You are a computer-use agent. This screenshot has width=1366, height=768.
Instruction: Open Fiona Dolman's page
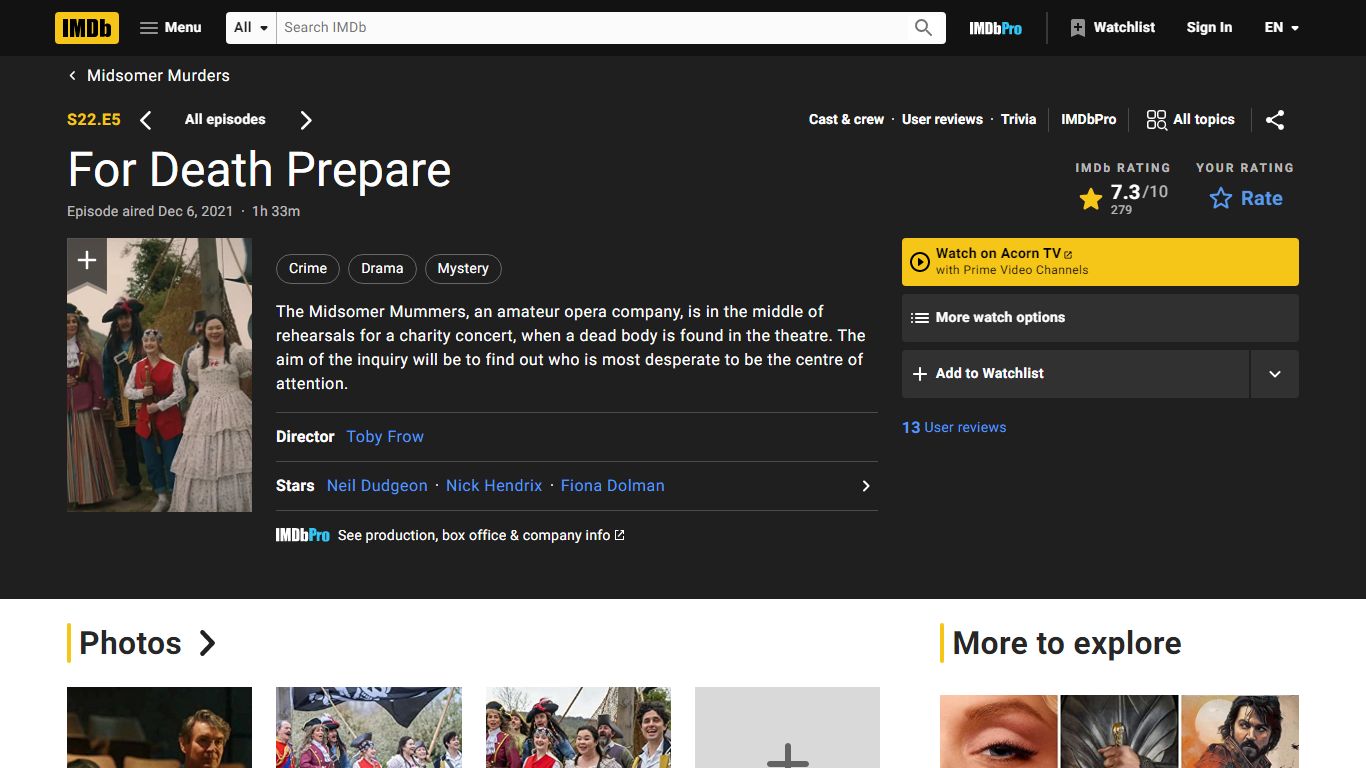(612, 486)
